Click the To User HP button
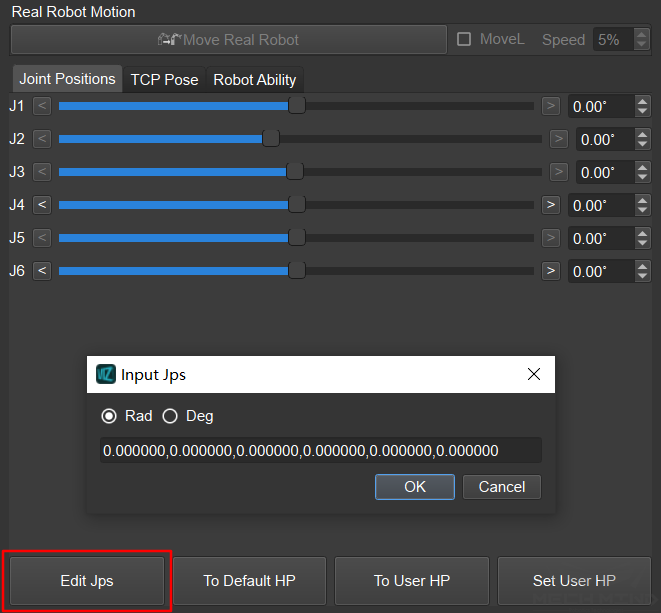The image size is (661, 613). pyautogui.click(x=412, y=581)
